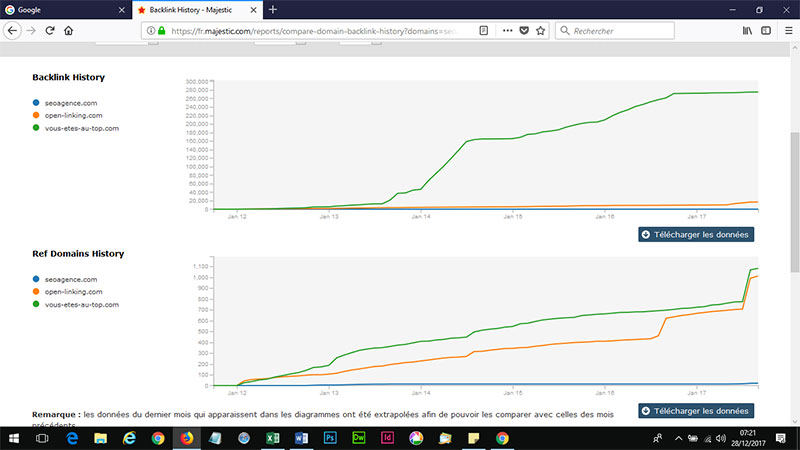Screen dimensions: 800x450
Task: Launch Microsoft Edge from taskbar
Action: [x=72, y=438]
